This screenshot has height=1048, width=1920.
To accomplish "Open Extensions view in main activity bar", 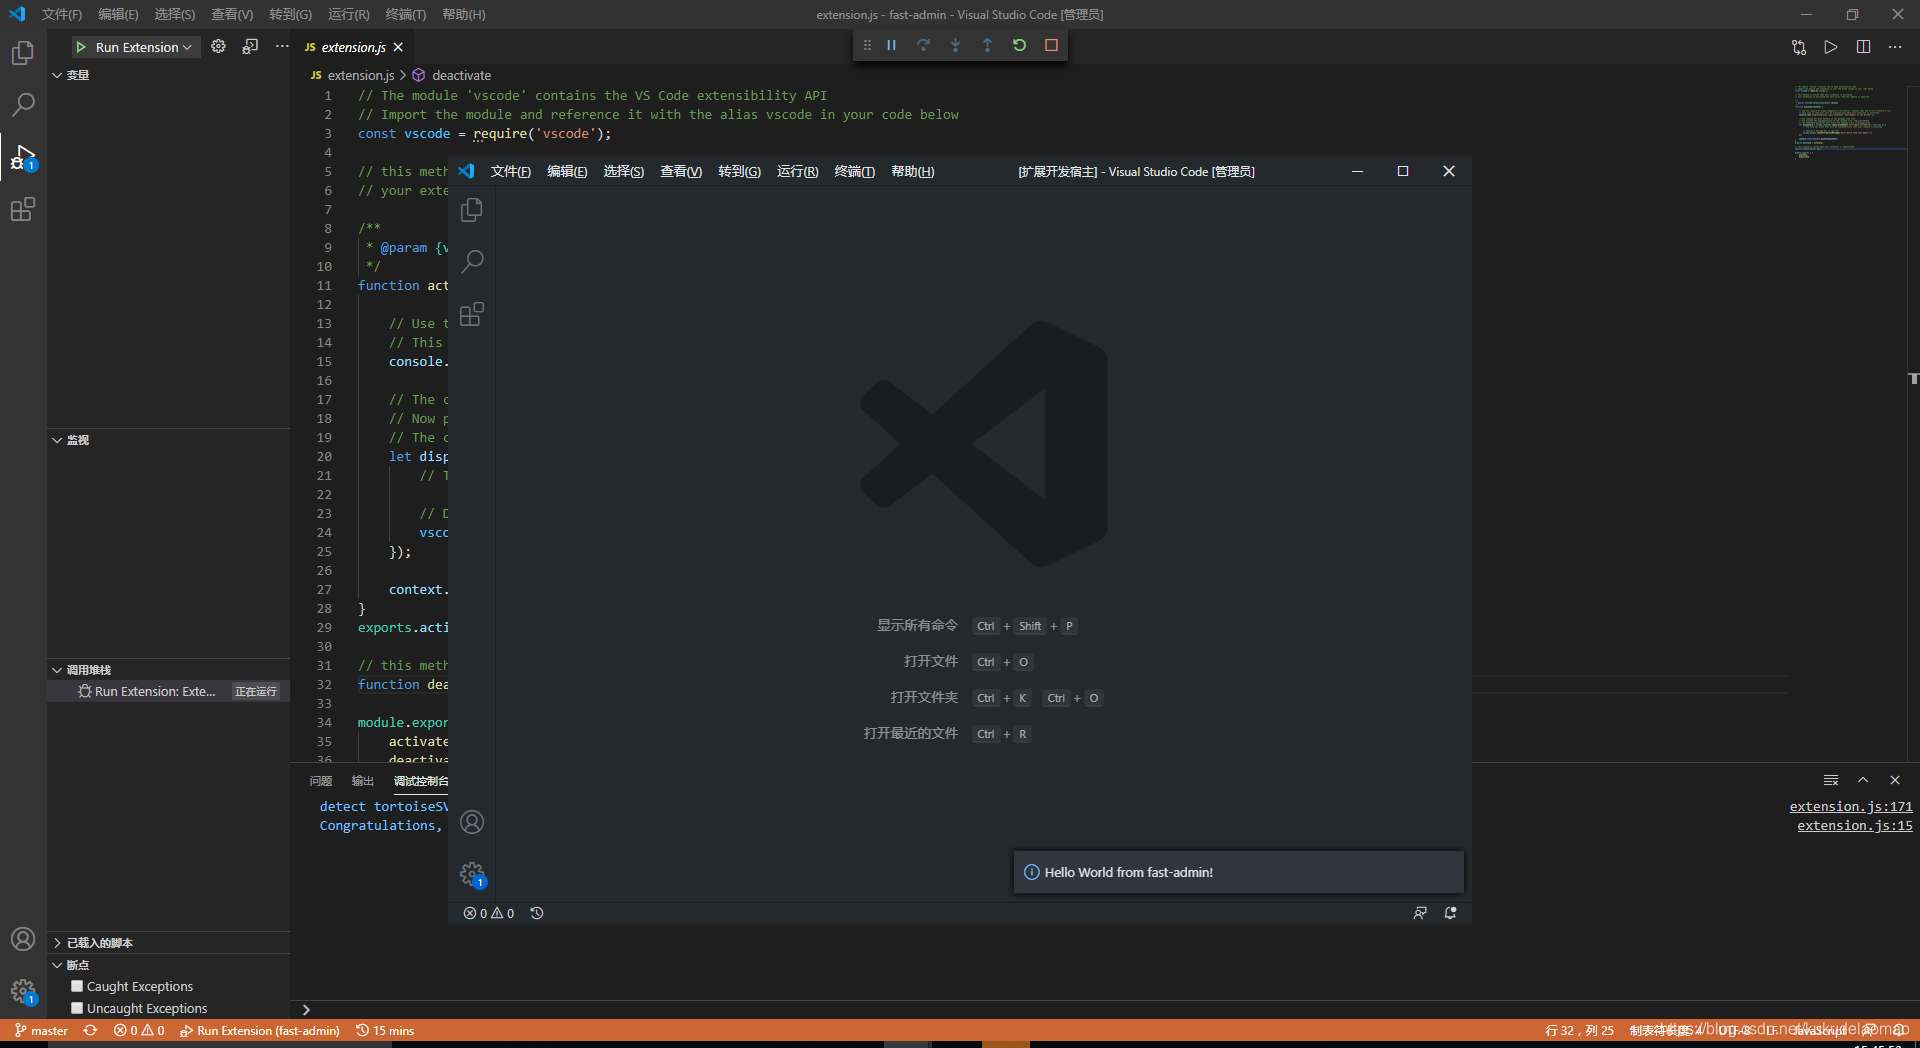I will pos(22,209).
